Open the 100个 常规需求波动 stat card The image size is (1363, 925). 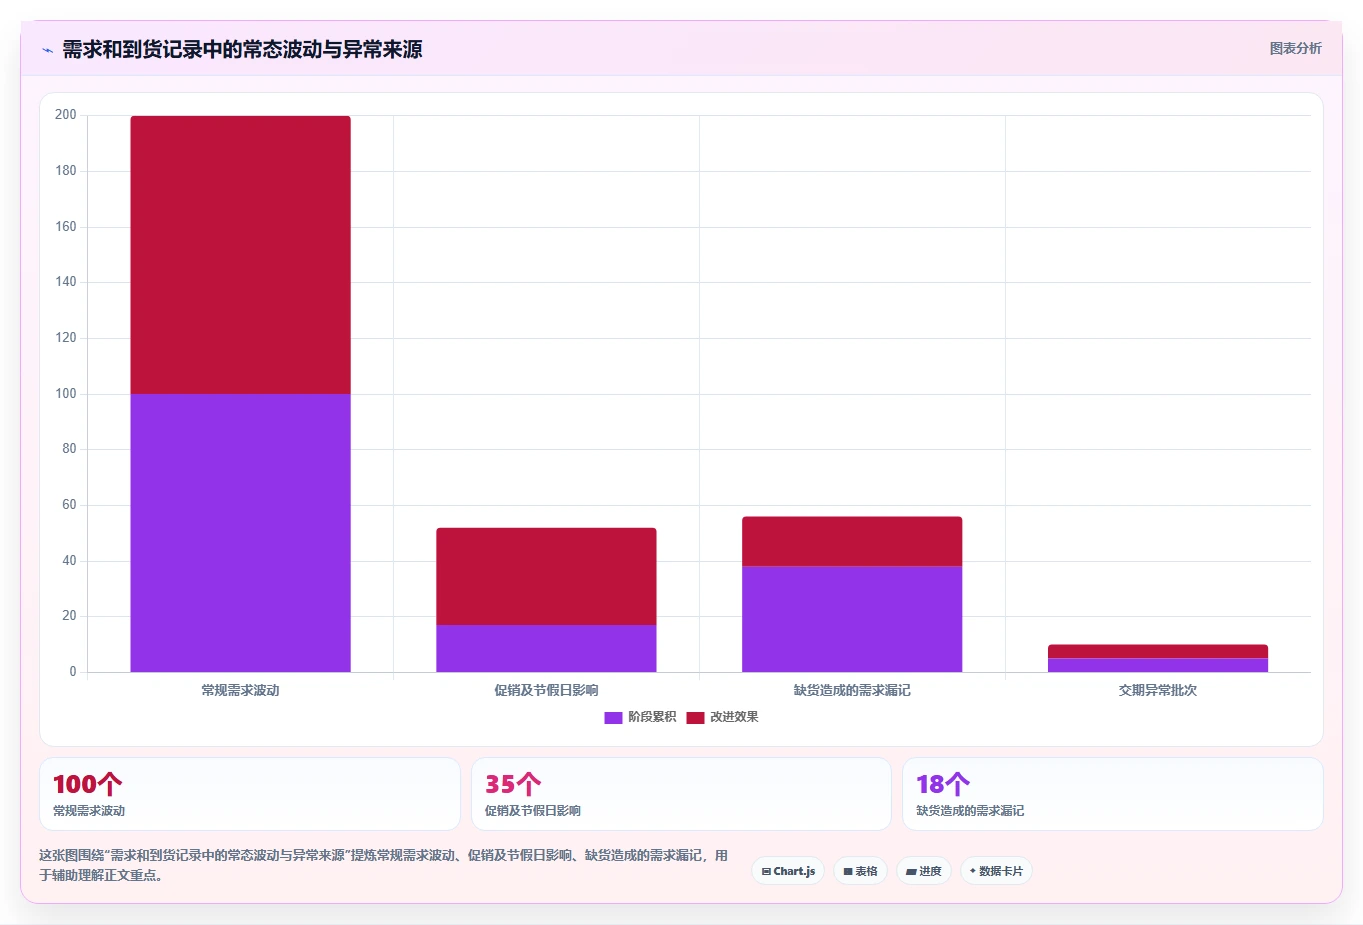pyautogui.click(x=250, y=794)
